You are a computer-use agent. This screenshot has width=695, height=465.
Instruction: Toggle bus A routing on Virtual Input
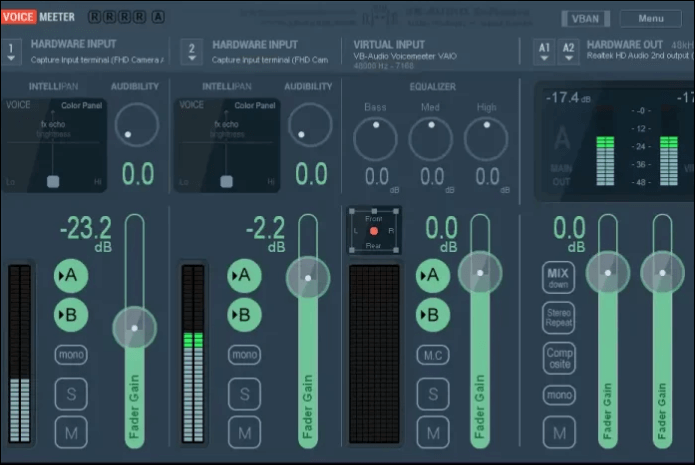point(433,276)
